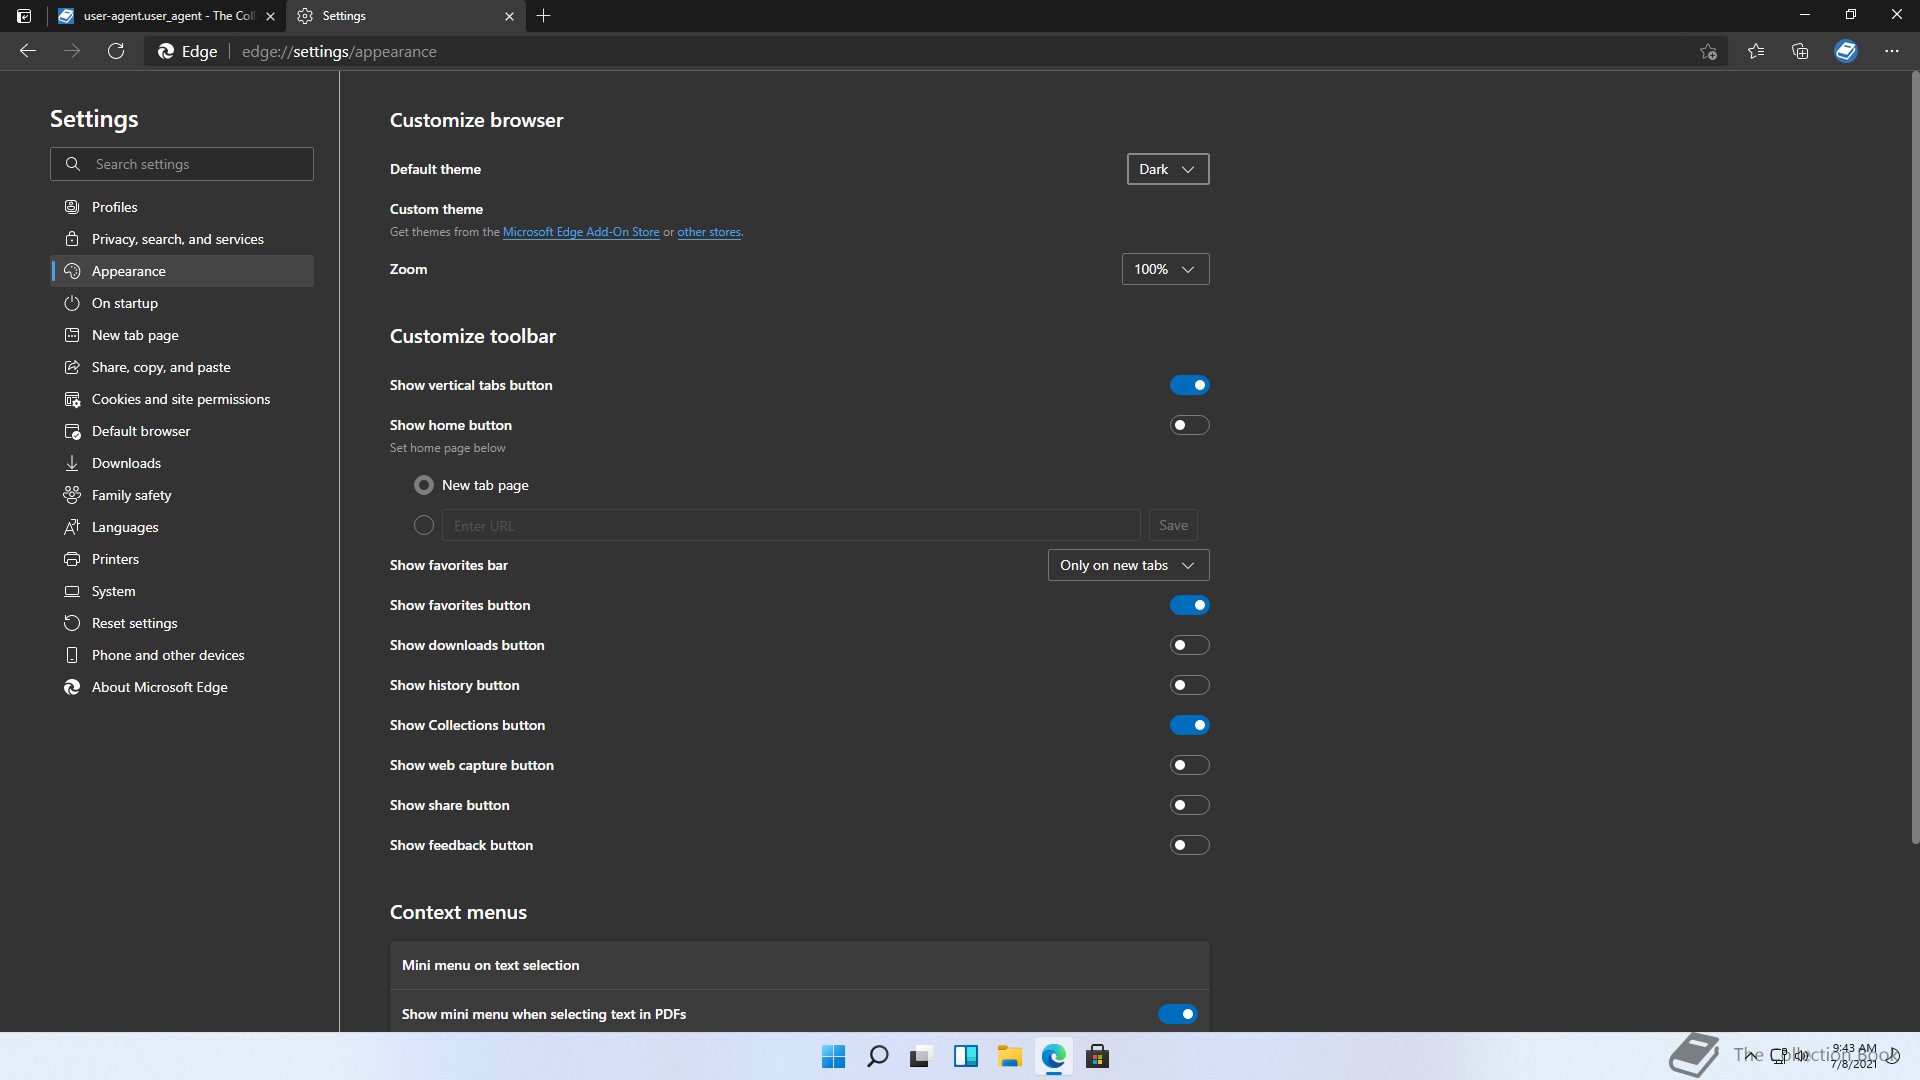Select the Enter URL radio button
This screenshot has height=1080, width=1920.
tap(424, 525)
